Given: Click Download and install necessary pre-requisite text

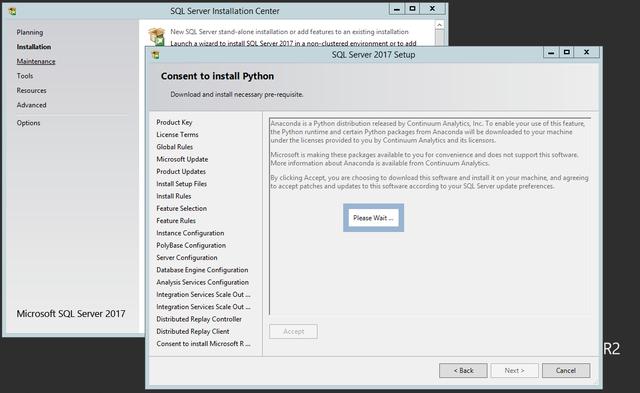Looking at the screenshot, I should click(x=237, y=94).
